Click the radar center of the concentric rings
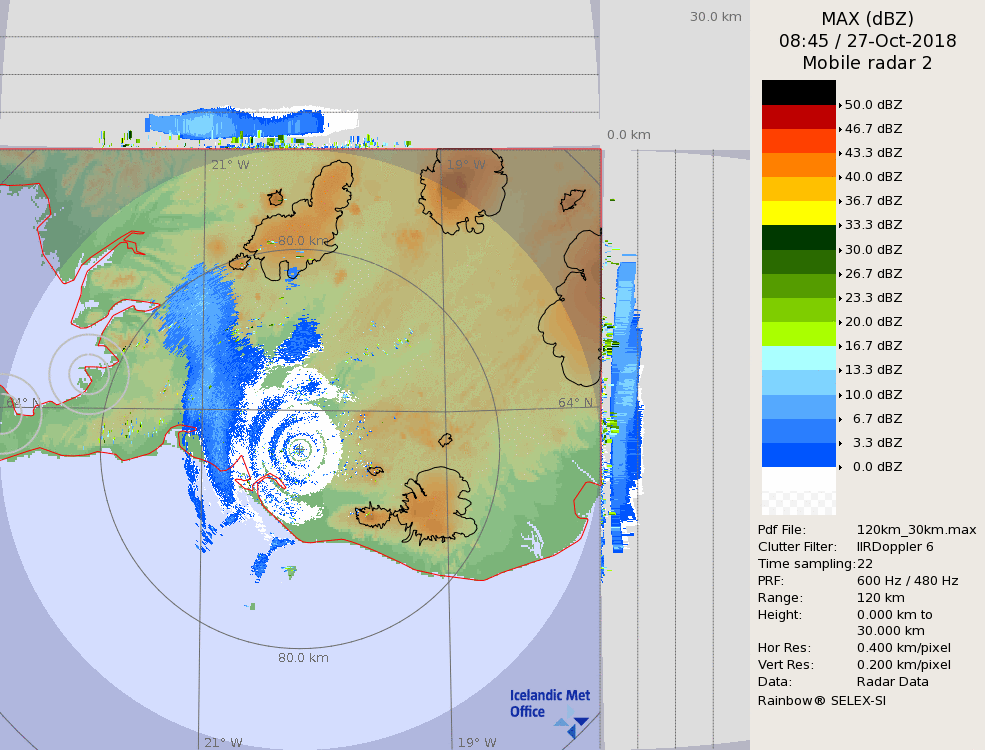This screenshot has height=750, width=985. point(299,450)
